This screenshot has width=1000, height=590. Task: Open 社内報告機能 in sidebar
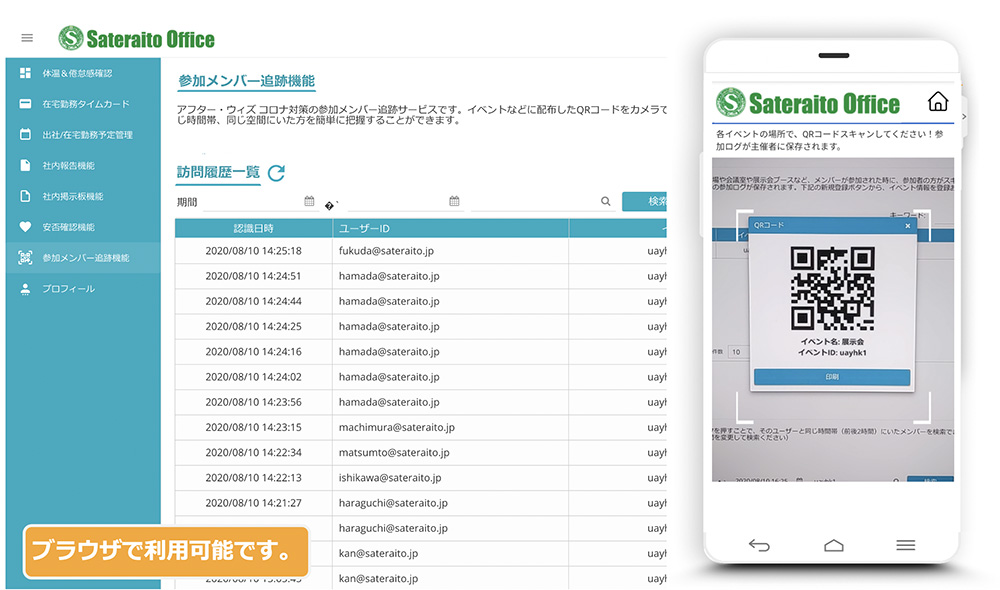coord(84,165)
